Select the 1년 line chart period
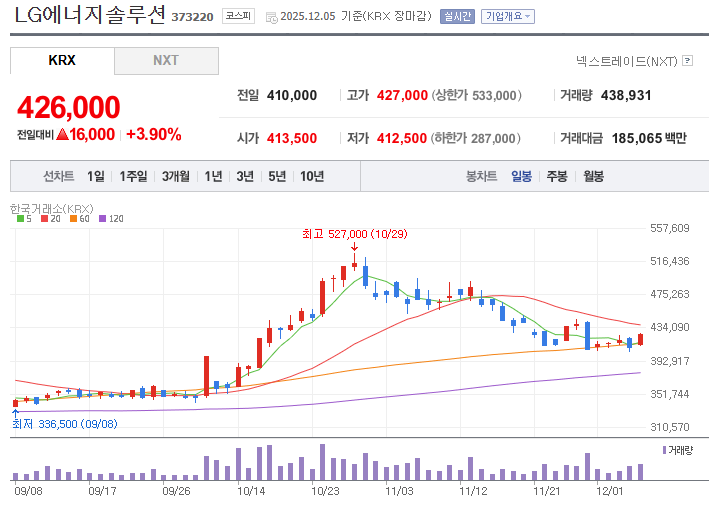Screen dimensions: 709x506 [213, 176]
